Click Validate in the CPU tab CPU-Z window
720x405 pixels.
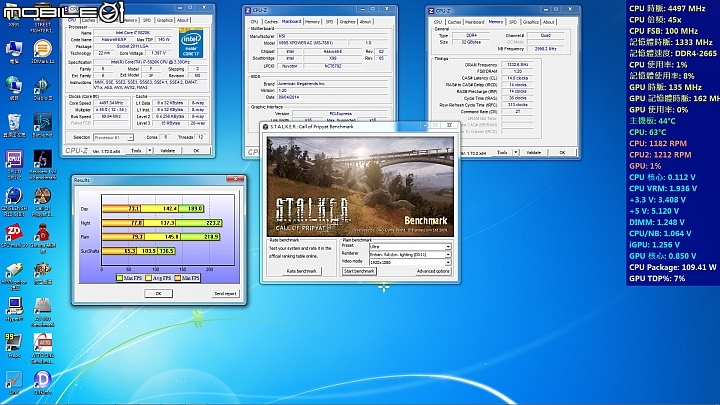168,151
